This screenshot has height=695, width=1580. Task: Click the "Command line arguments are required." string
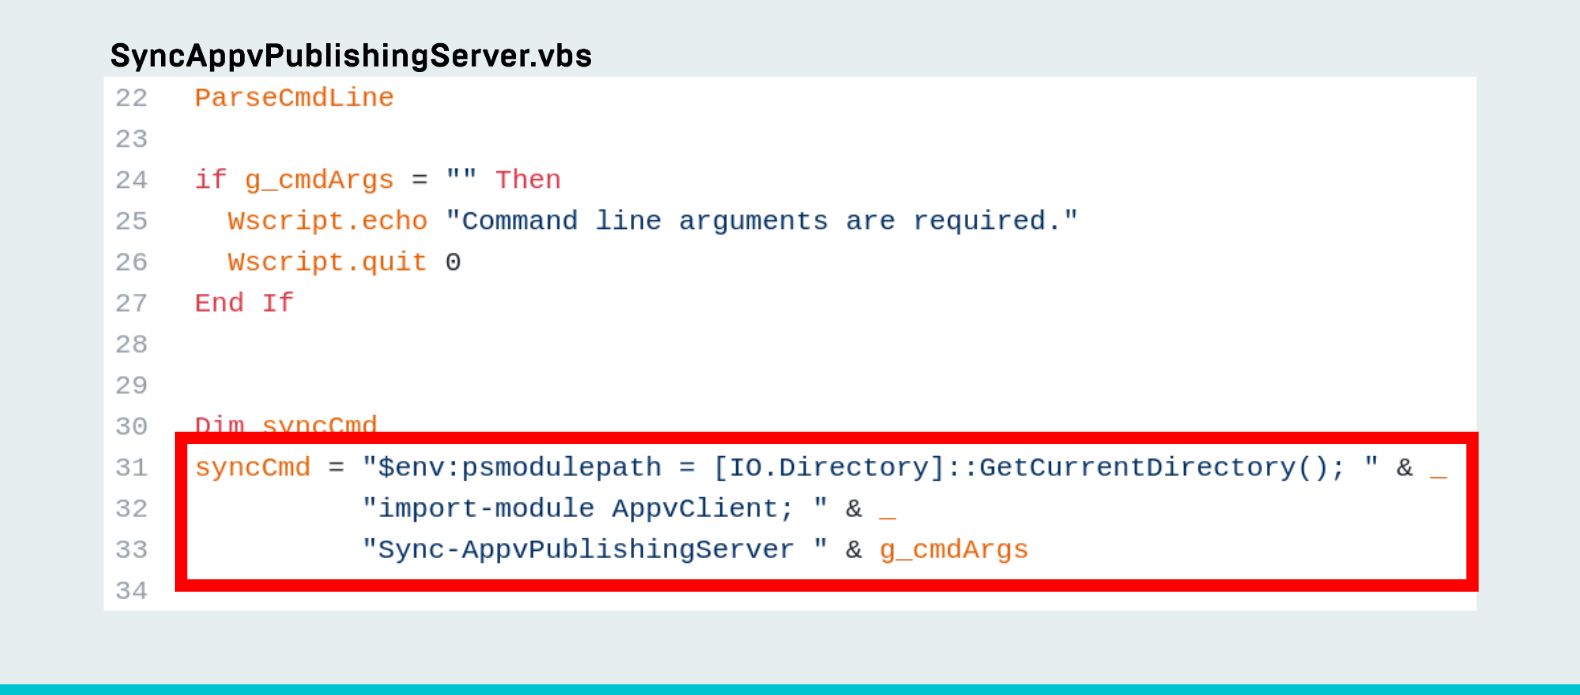762,221
